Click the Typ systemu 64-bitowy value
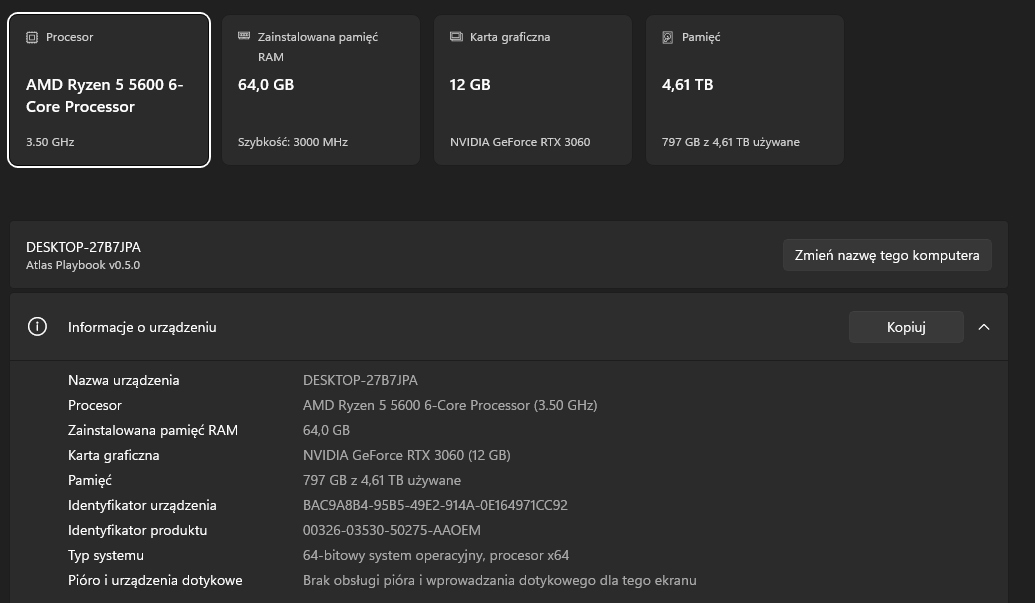The width and height of the screenshot is (1035, 603). [x=436, y=555]
